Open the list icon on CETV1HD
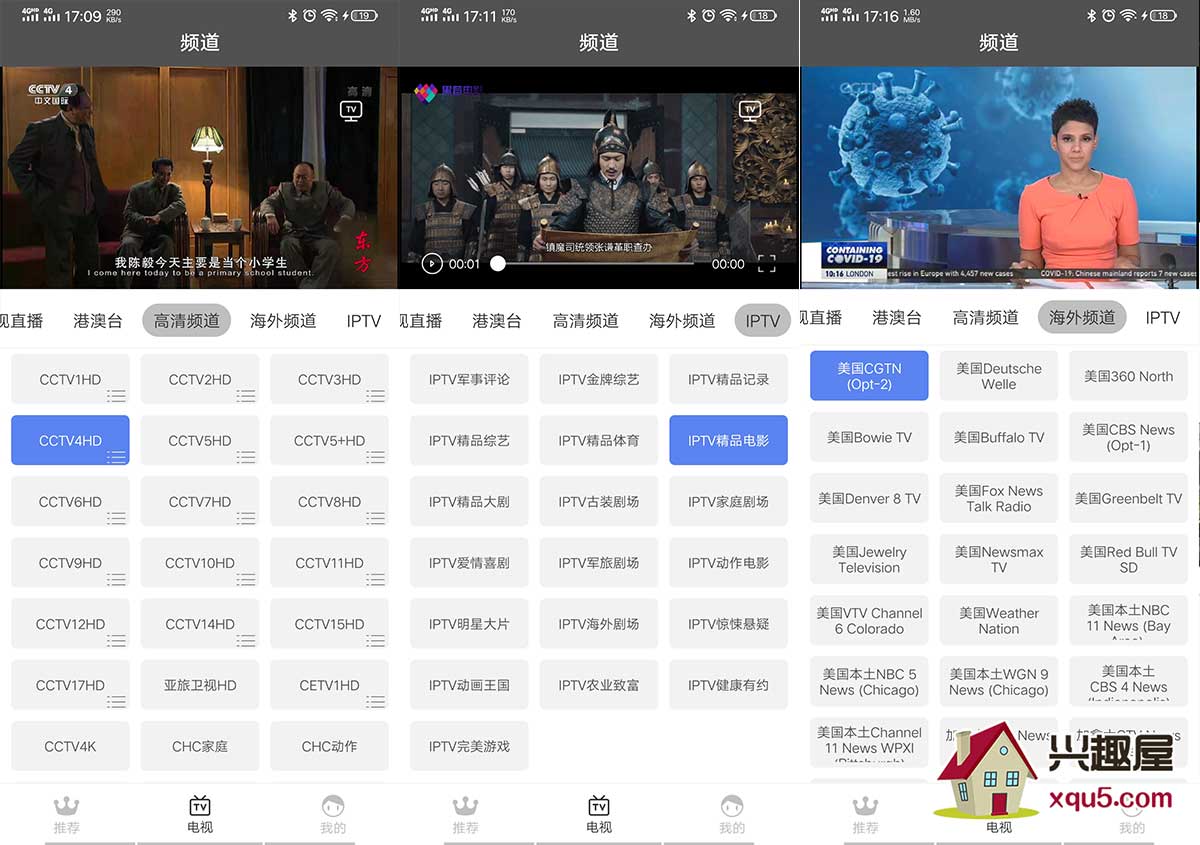Viewport: 1200px width, 845px height. (x=376, y=701)
